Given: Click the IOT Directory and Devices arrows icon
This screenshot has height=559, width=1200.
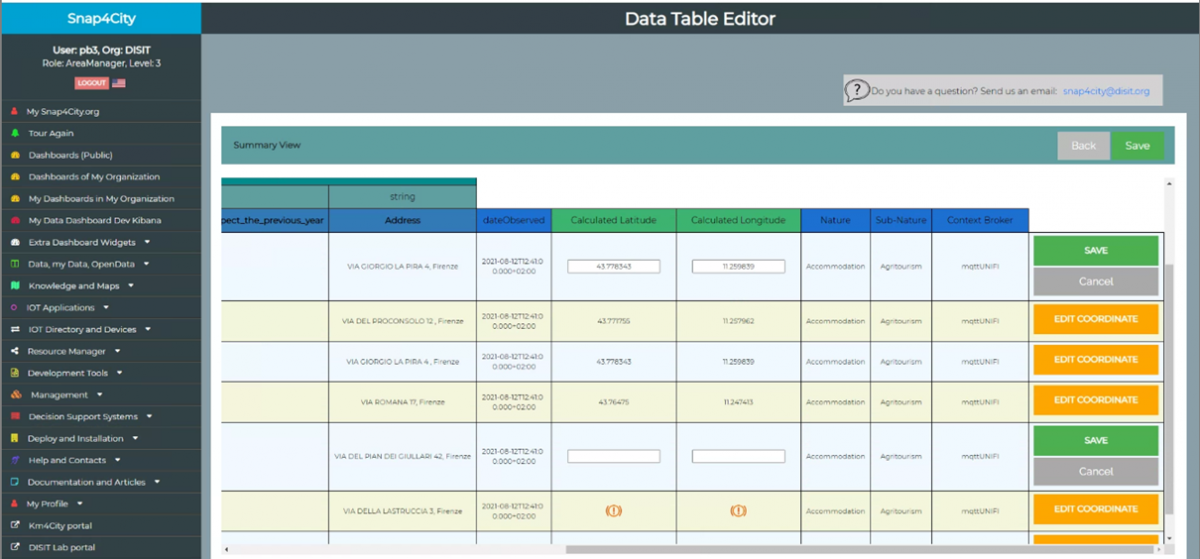Looking at the screenshot, I should coord(15,329).
